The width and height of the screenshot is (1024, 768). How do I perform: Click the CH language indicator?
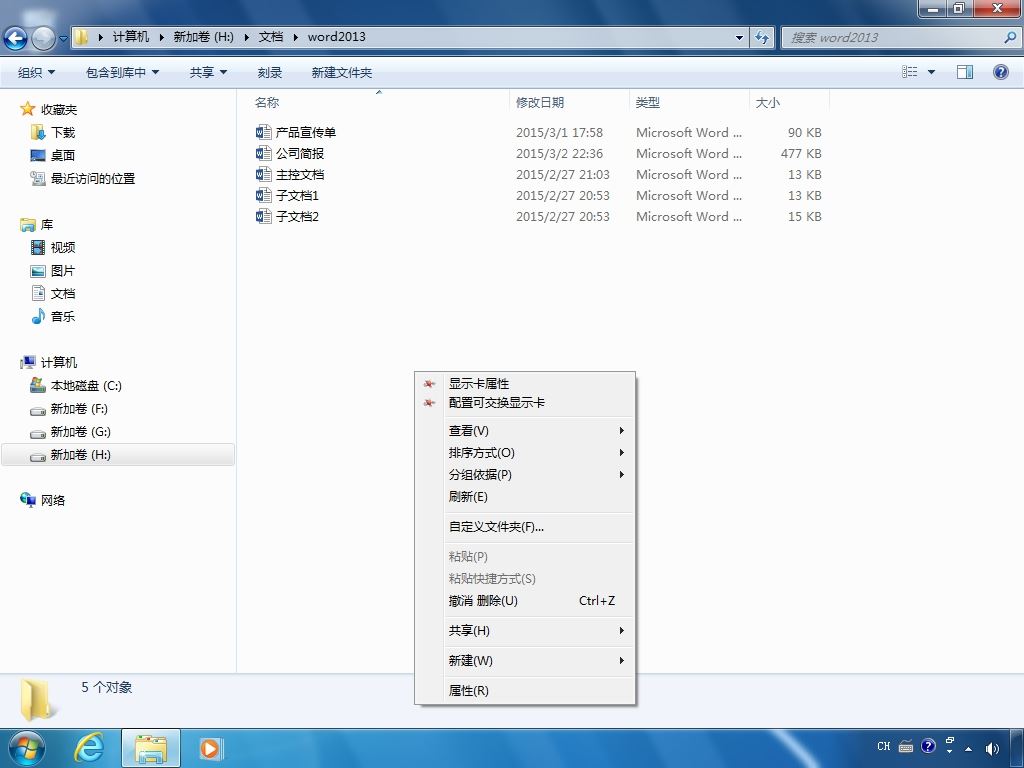[884, 746]
